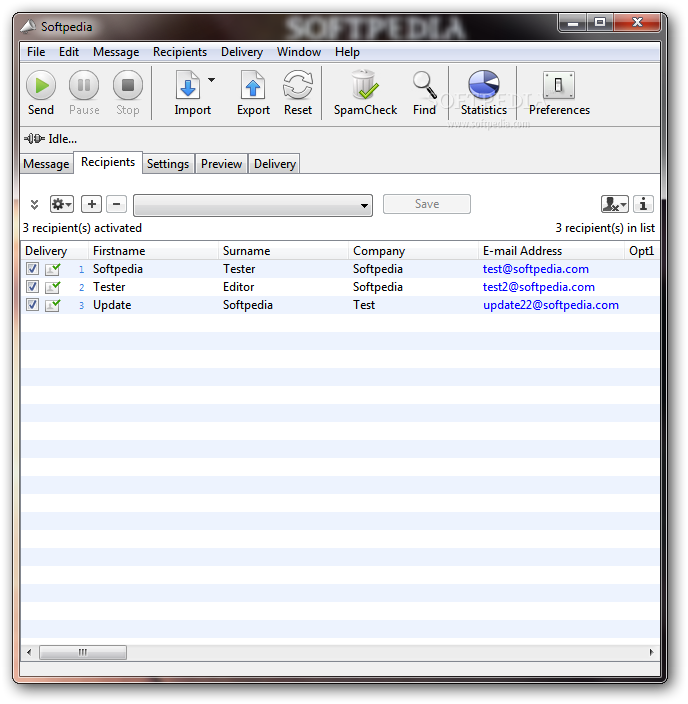Open the Help menu
The width and height of the screenshot is (688, 704).
pyautogui.click(x=347, y=52)
